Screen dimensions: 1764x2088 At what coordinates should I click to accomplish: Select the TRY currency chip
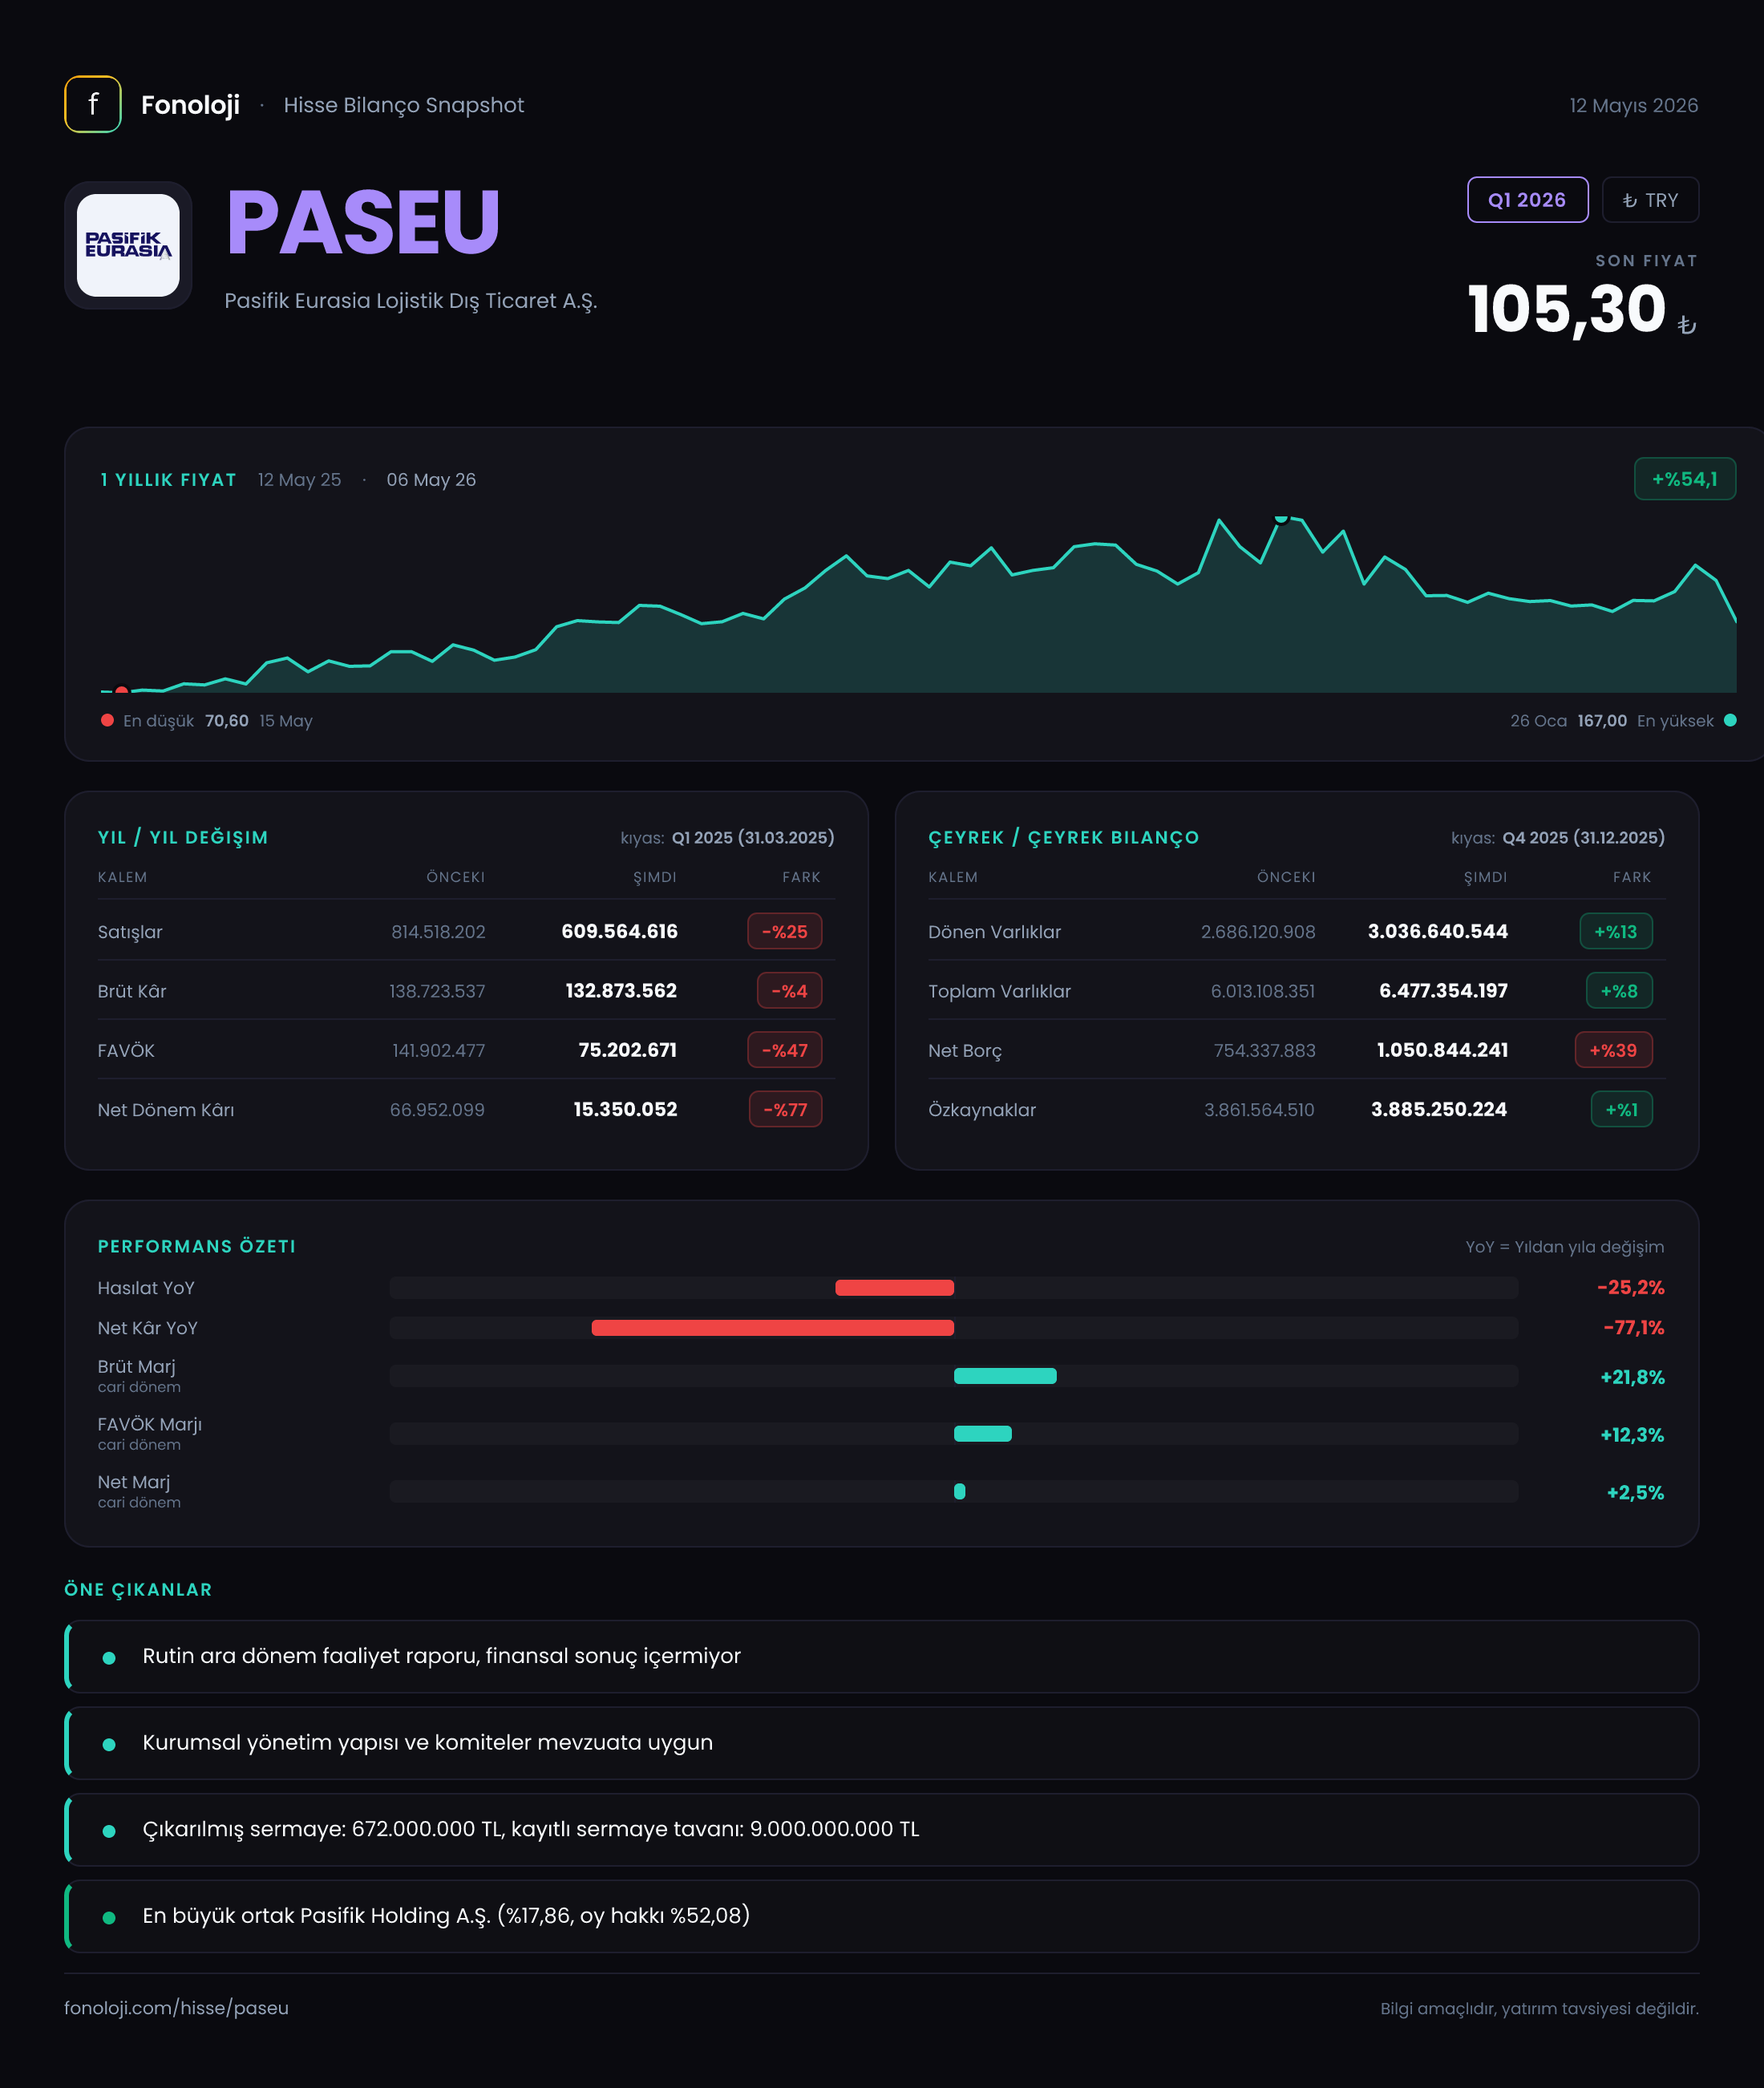tap(1650, 200)
